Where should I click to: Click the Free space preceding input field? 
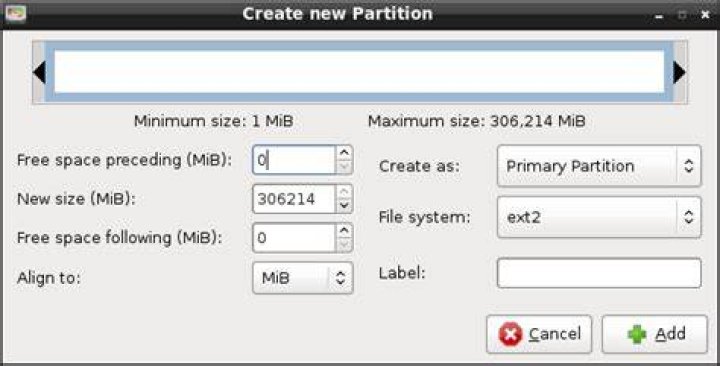(x=294, y=160)
